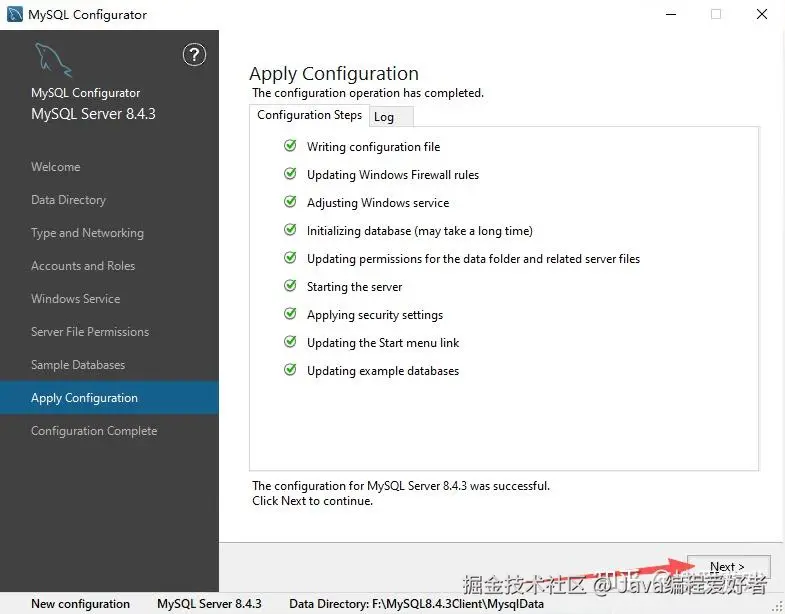The image size is (785, 614).
Task: Click checkmark beside Applying security settings
Action: (x=290, y=314)
